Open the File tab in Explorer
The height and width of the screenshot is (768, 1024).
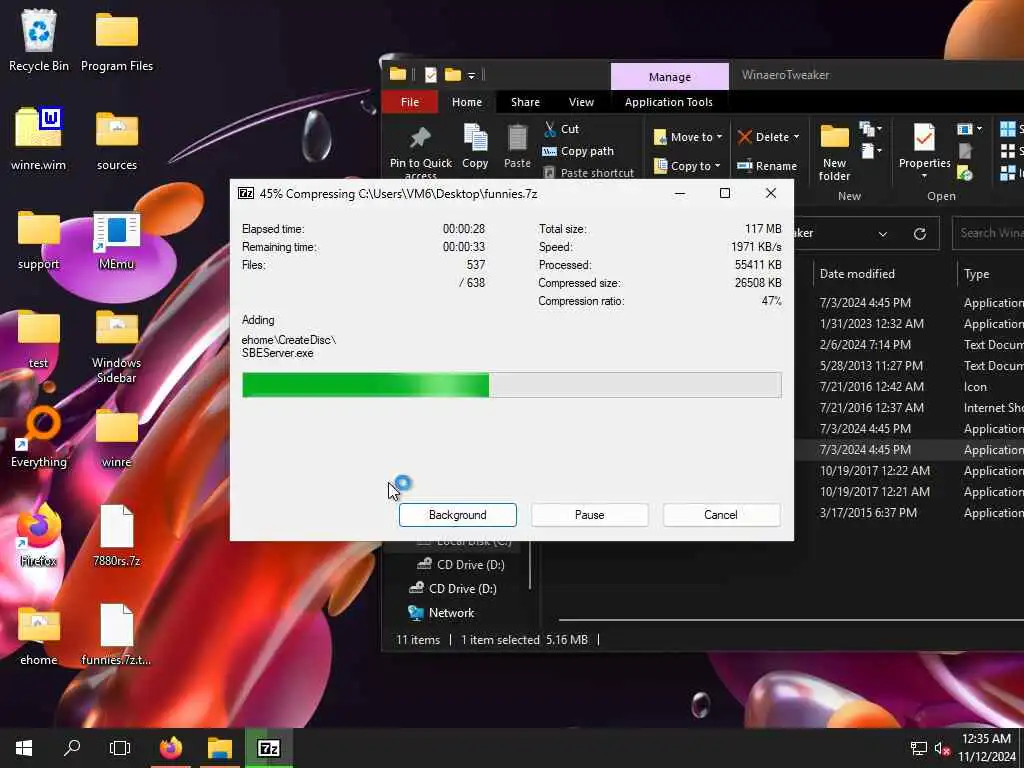(410, 102)
